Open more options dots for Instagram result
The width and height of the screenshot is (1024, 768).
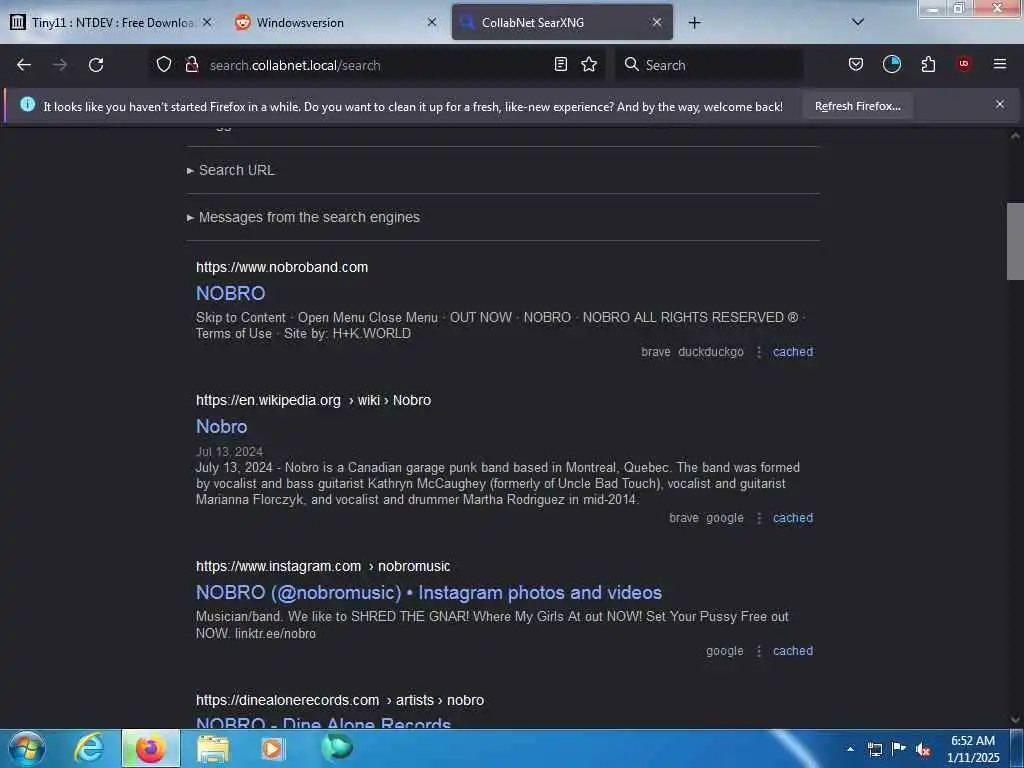pos(758,651)
